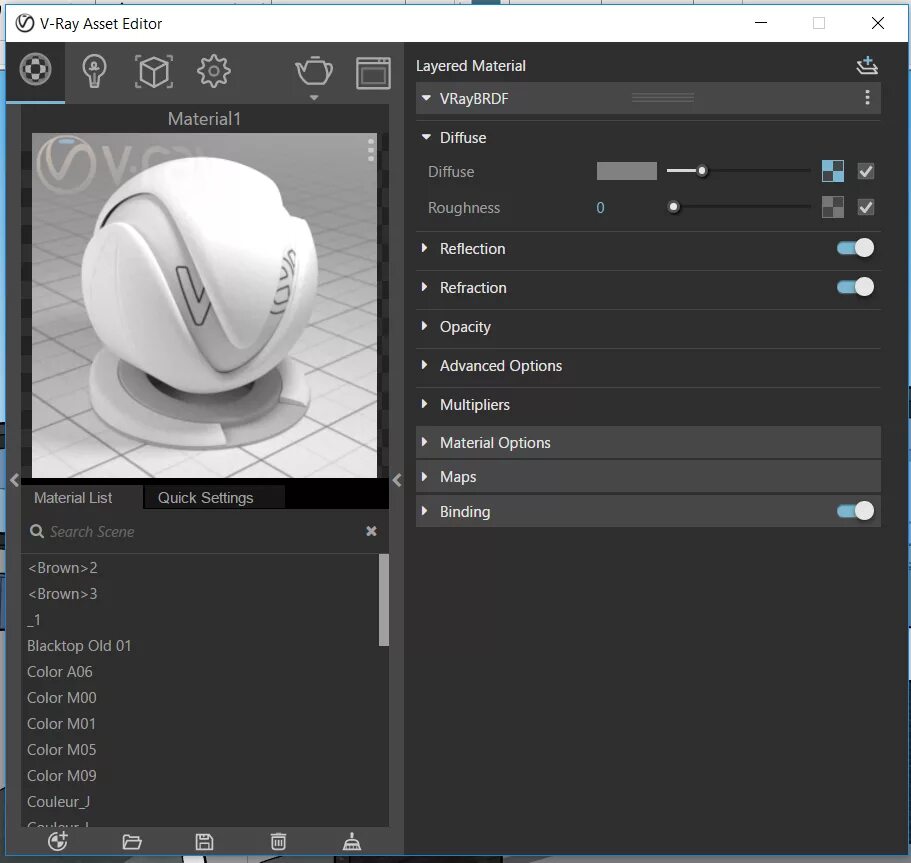The image size is (911, 863).
Task: Uncheck the Diffuse color checkbox
Action: click(865, 171)
